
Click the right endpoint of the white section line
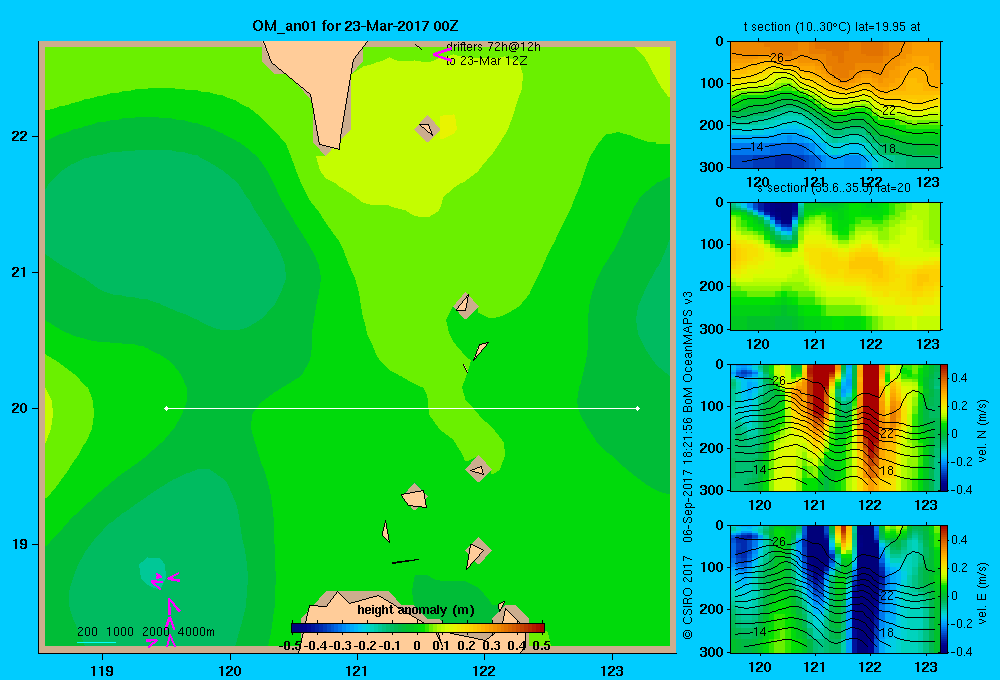pyautogui.click(x=638, y=408)
